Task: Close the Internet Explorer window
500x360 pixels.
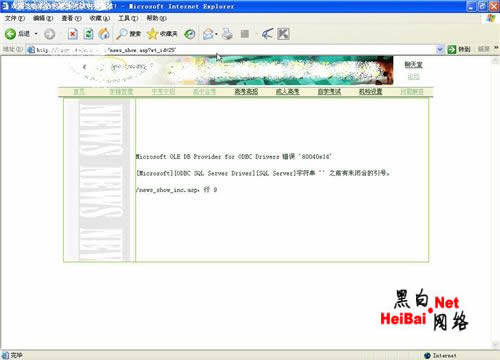Action: pos(494,6)
